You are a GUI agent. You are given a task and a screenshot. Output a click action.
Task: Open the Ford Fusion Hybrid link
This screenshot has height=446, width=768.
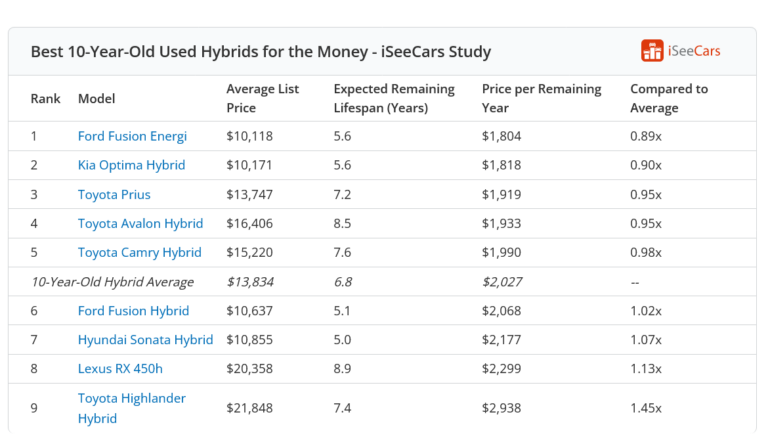pos(133,311)
